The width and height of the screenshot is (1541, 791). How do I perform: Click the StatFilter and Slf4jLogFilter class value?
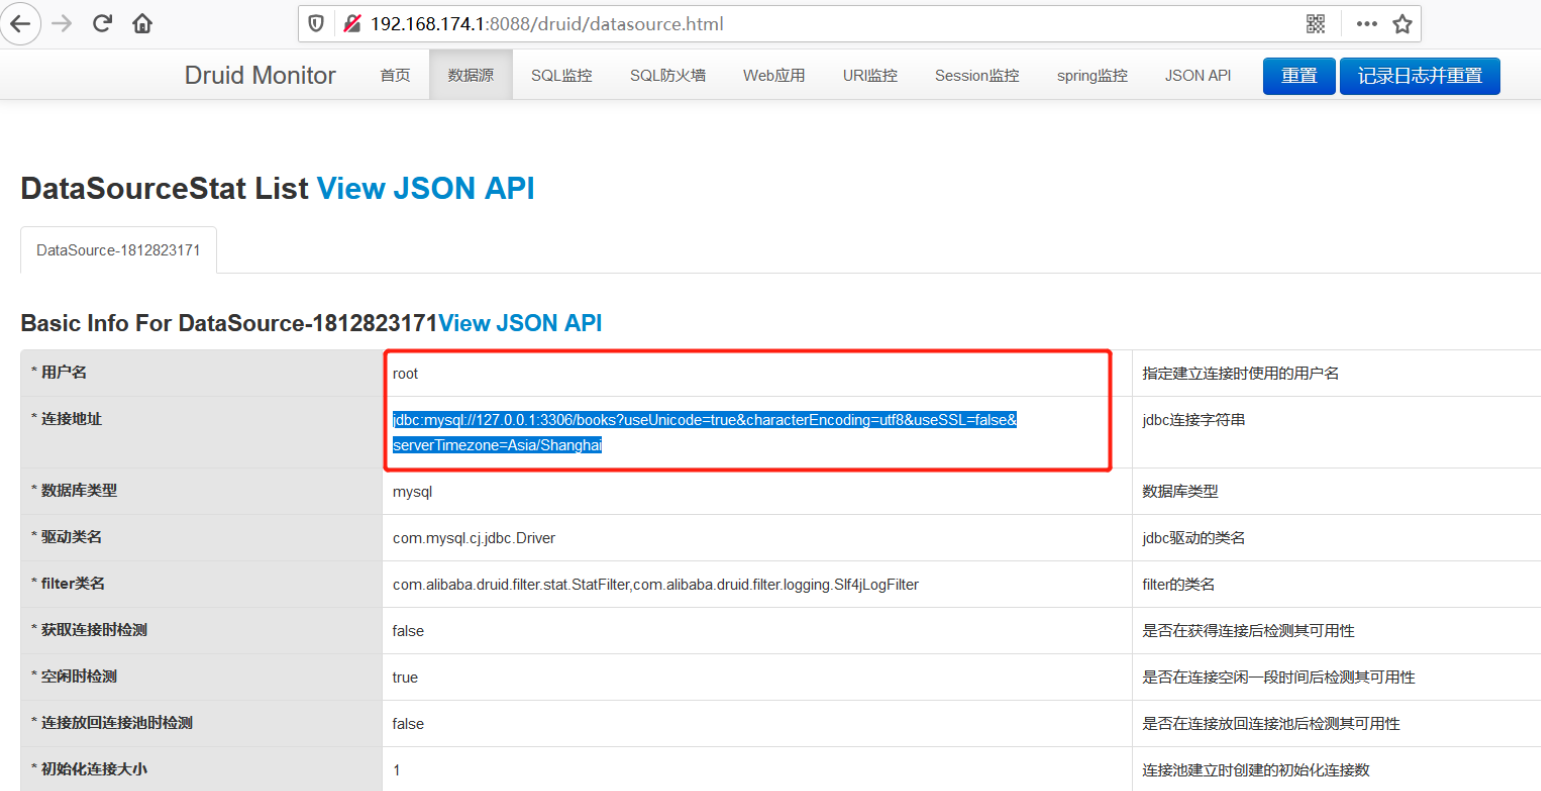[656, 584]
